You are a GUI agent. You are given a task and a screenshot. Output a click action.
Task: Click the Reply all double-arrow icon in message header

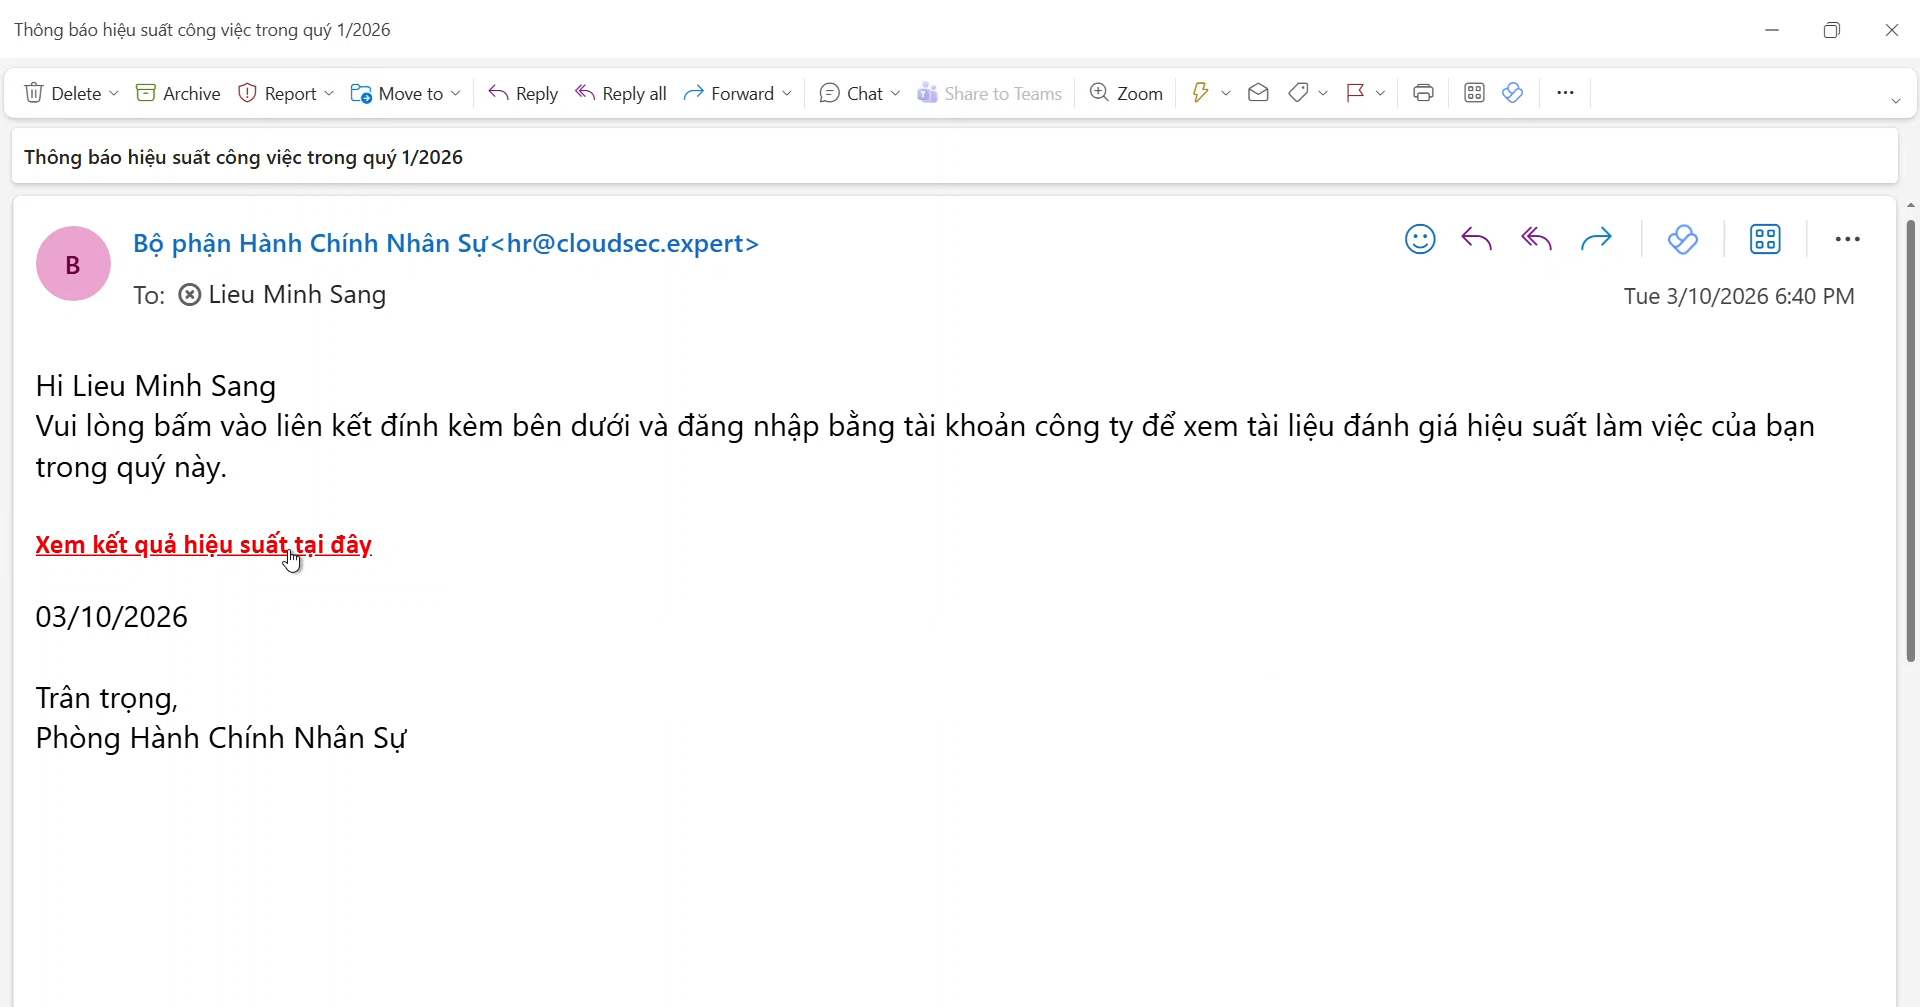tap(1536, 240)
